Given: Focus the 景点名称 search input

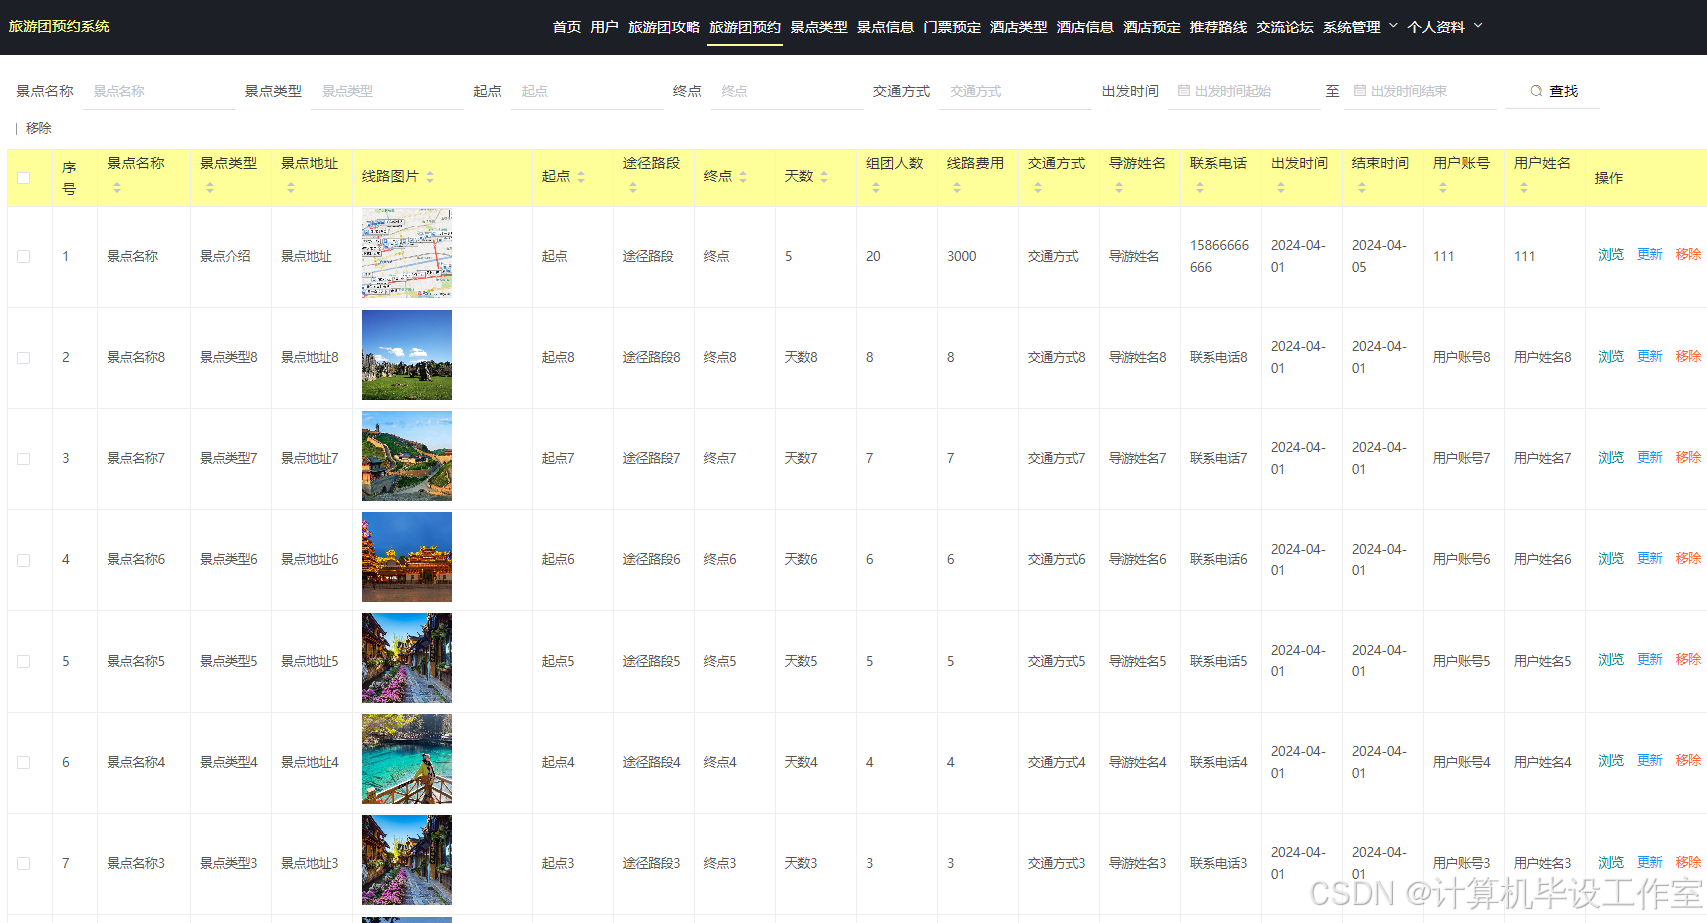Looking at the screenshot, I should point(159,91).
